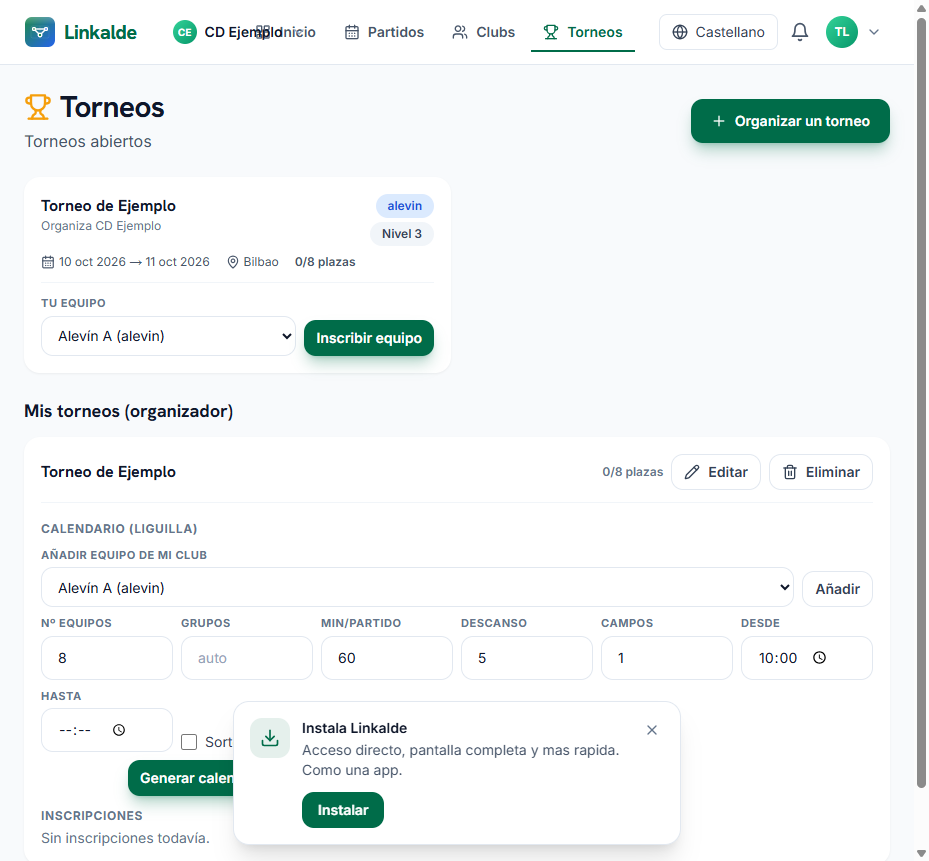Click the plus icon on Organizar un torneo

(719, 121)
